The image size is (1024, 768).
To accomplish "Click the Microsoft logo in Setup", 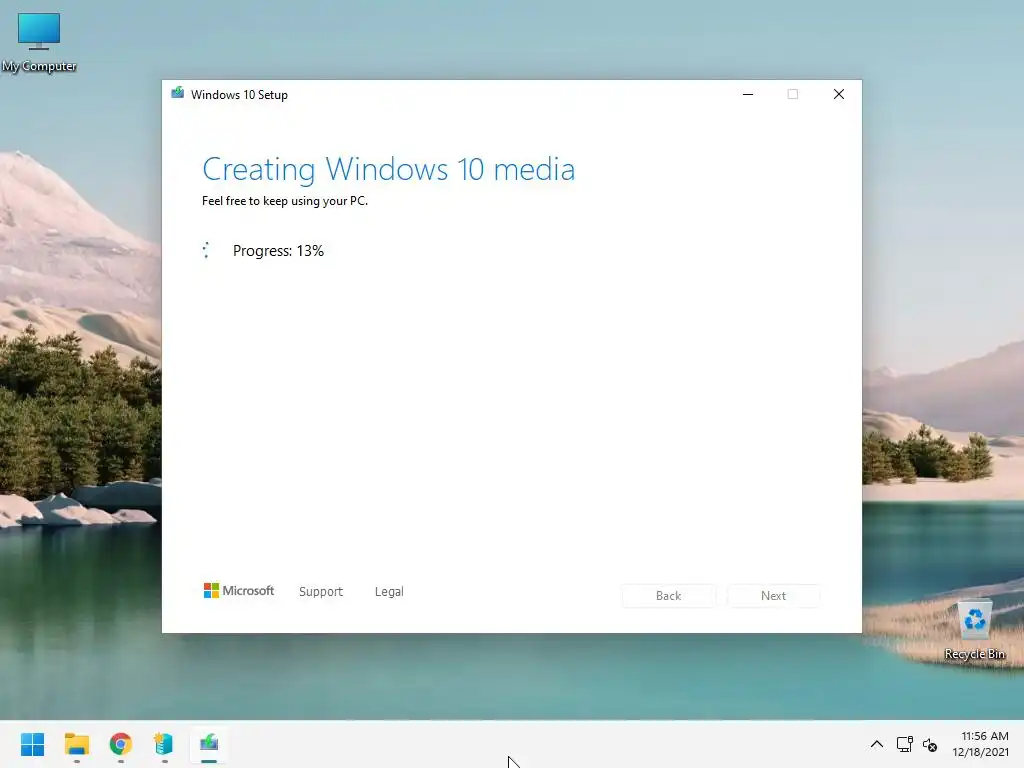I will 239,591.
